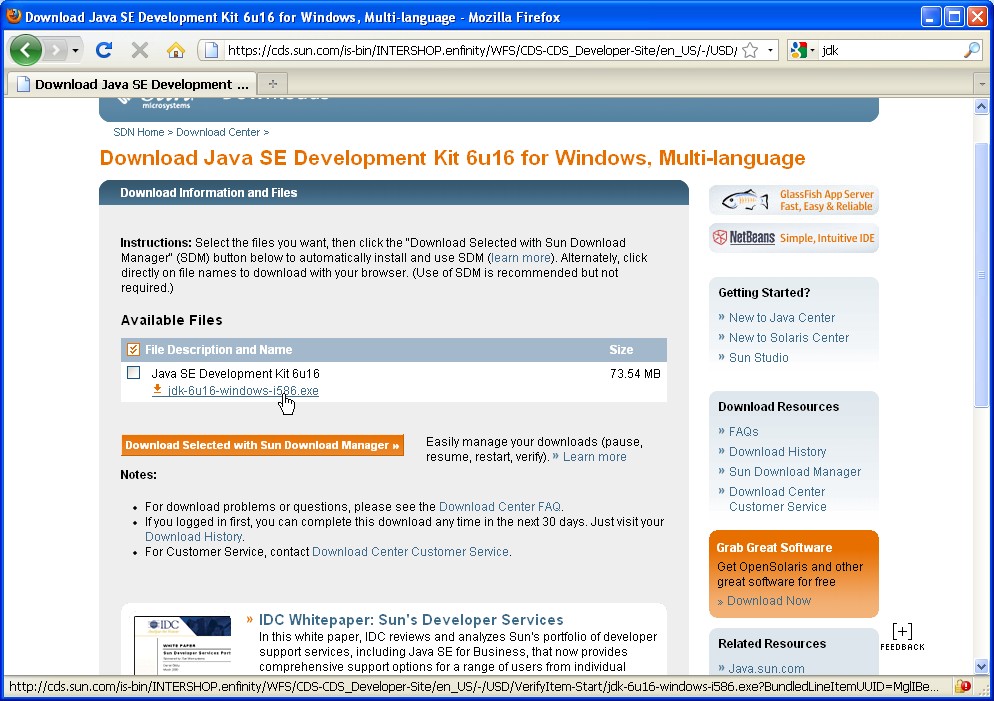994x701 pixels.
Task: Open the GlassFish App Server banner
Action: tap(794, 200)
